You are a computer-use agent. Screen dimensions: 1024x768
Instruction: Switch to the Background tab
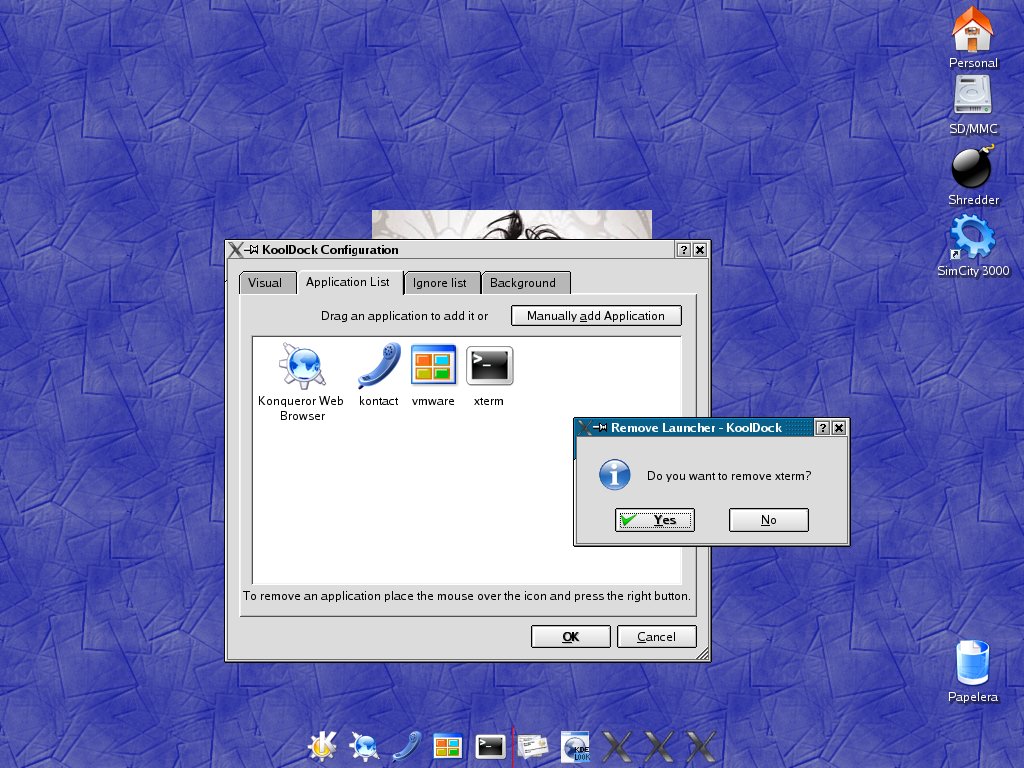[522, 283]
